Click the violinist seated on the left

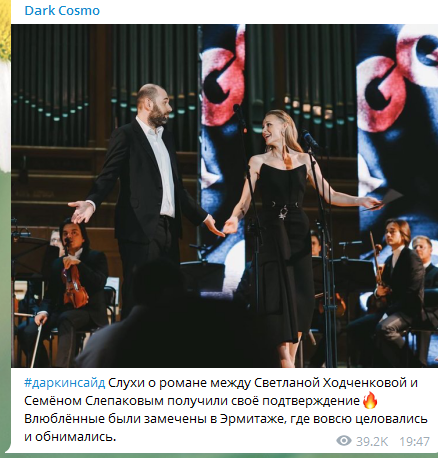pyautogui.click(x=67, y=287)
